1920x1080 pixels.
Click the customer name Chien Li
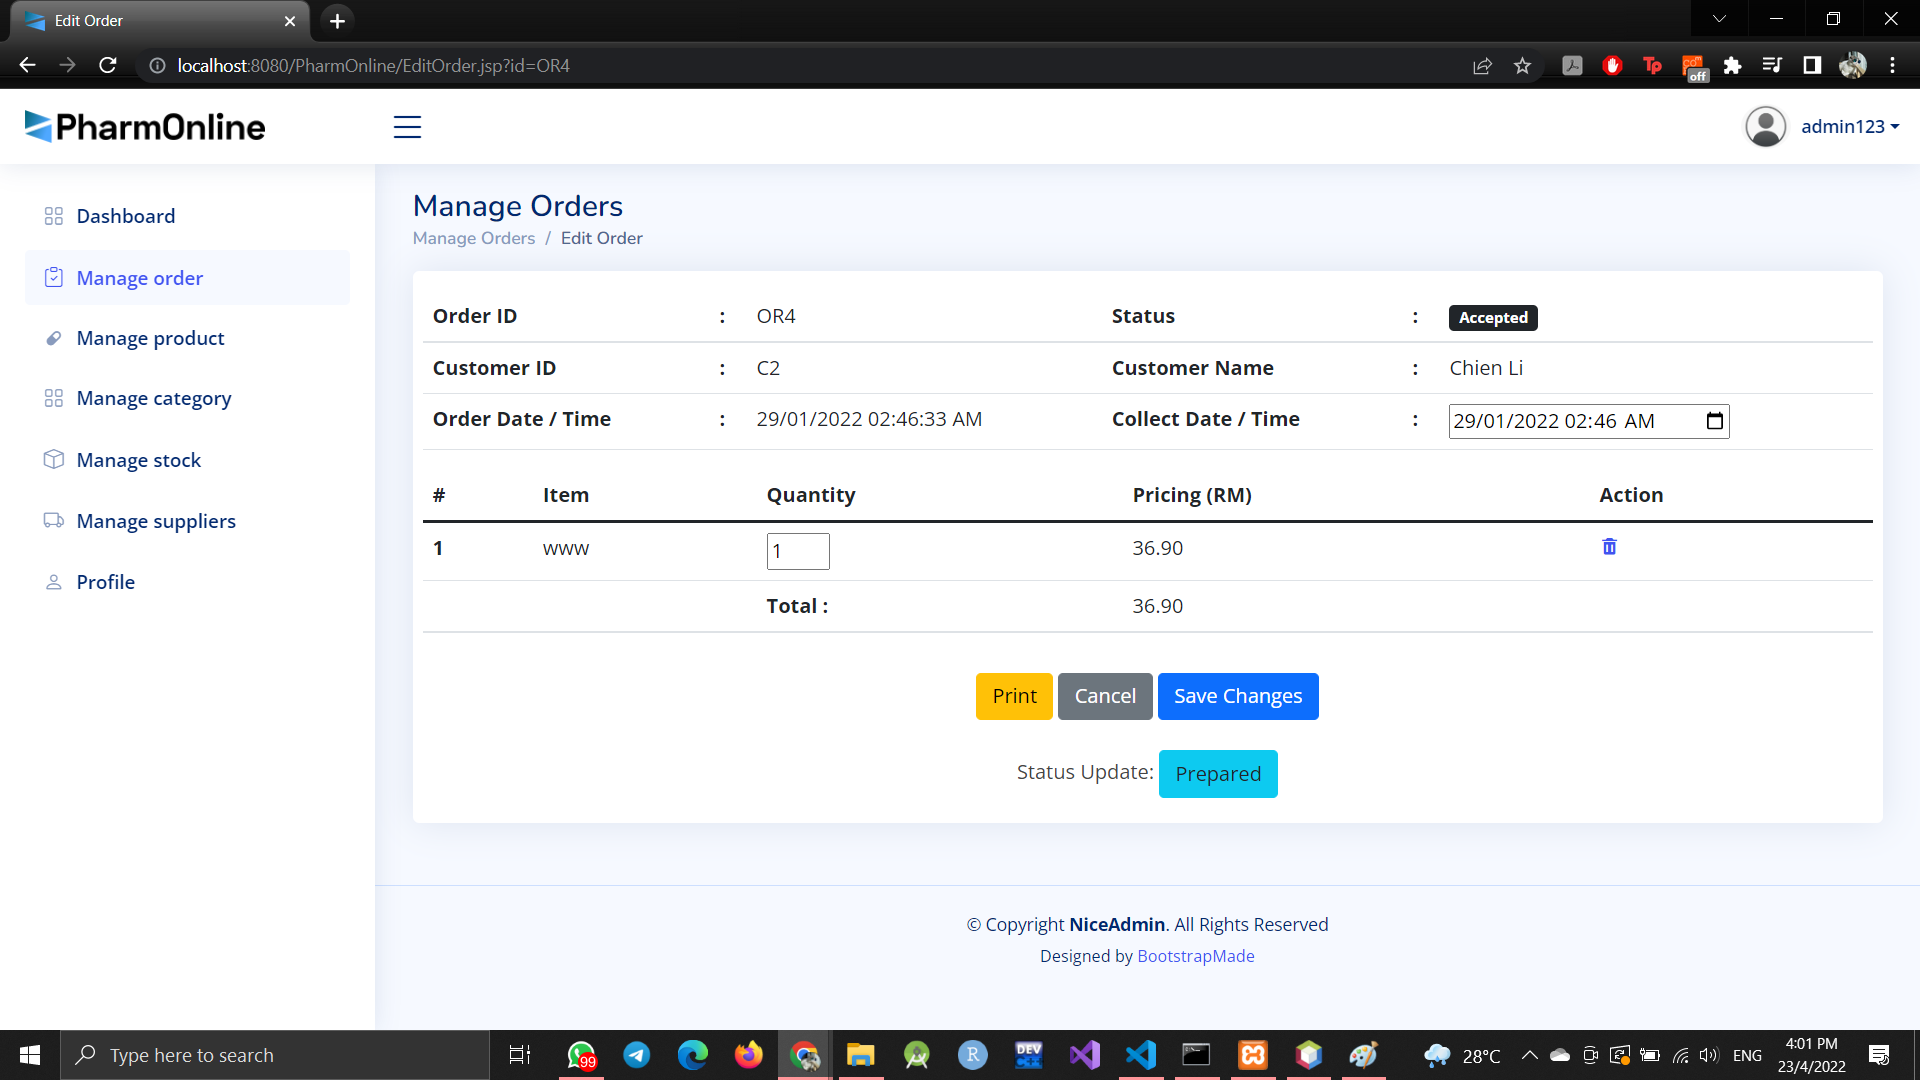(x=1486, y=368)
